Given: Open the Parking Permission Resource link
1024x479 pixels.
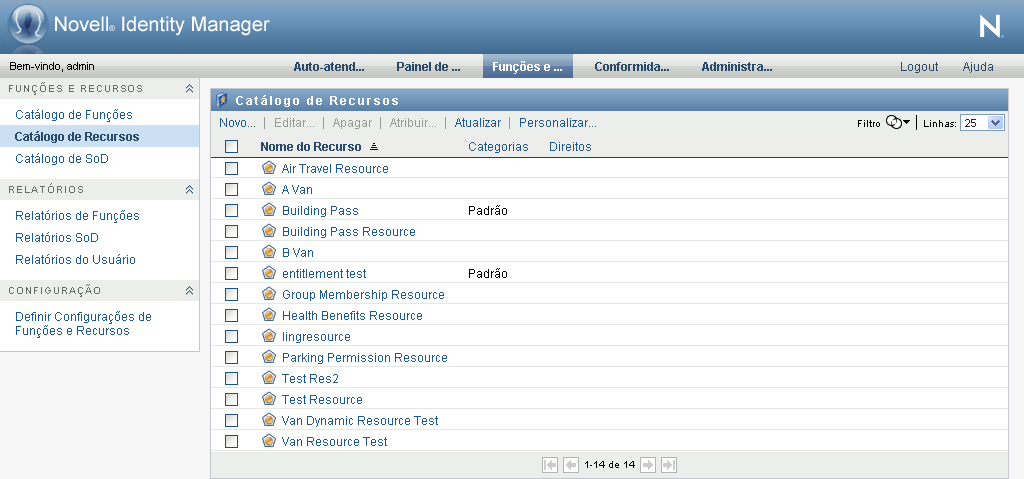Looking at the screenshot, I should point(364,357).
